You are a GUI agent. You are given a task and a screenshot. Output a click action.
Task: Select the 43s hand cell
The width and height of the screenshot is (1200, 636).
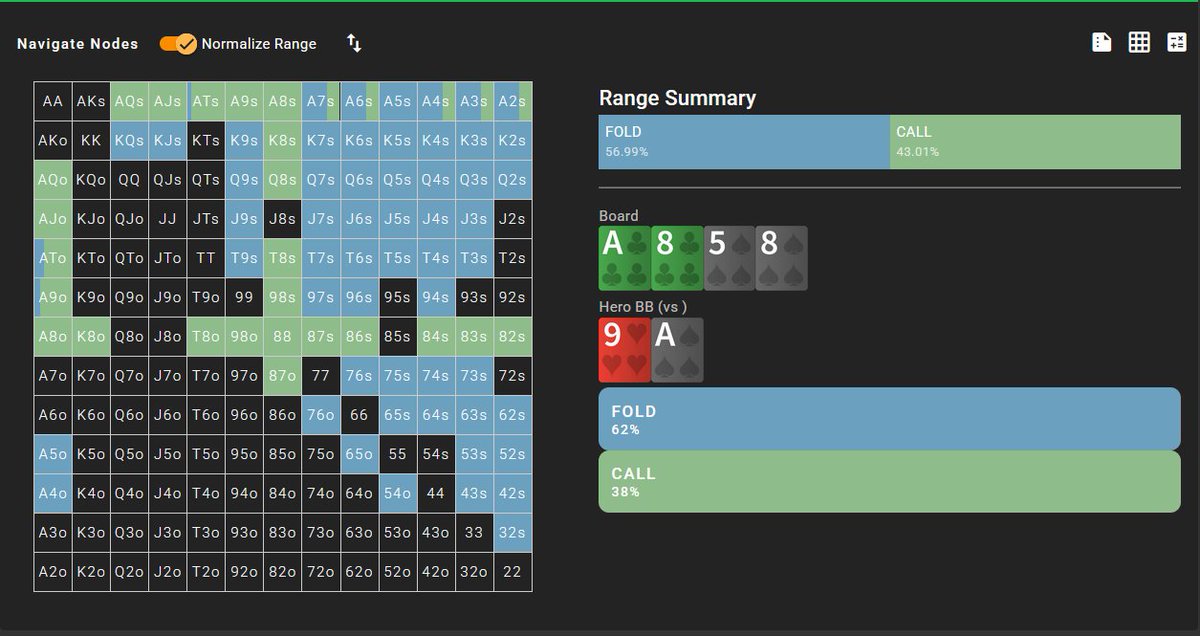474,493
